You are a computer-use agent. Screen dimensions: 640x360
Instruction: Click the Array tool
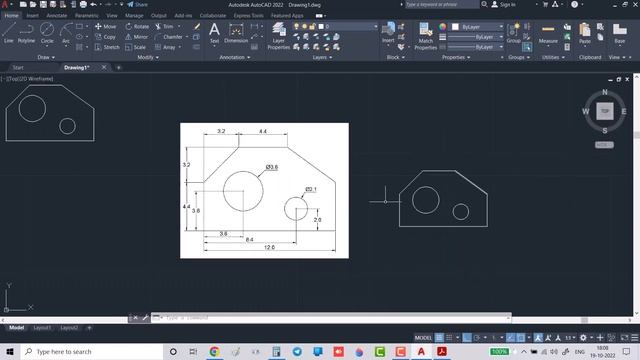tap(165, 47)
